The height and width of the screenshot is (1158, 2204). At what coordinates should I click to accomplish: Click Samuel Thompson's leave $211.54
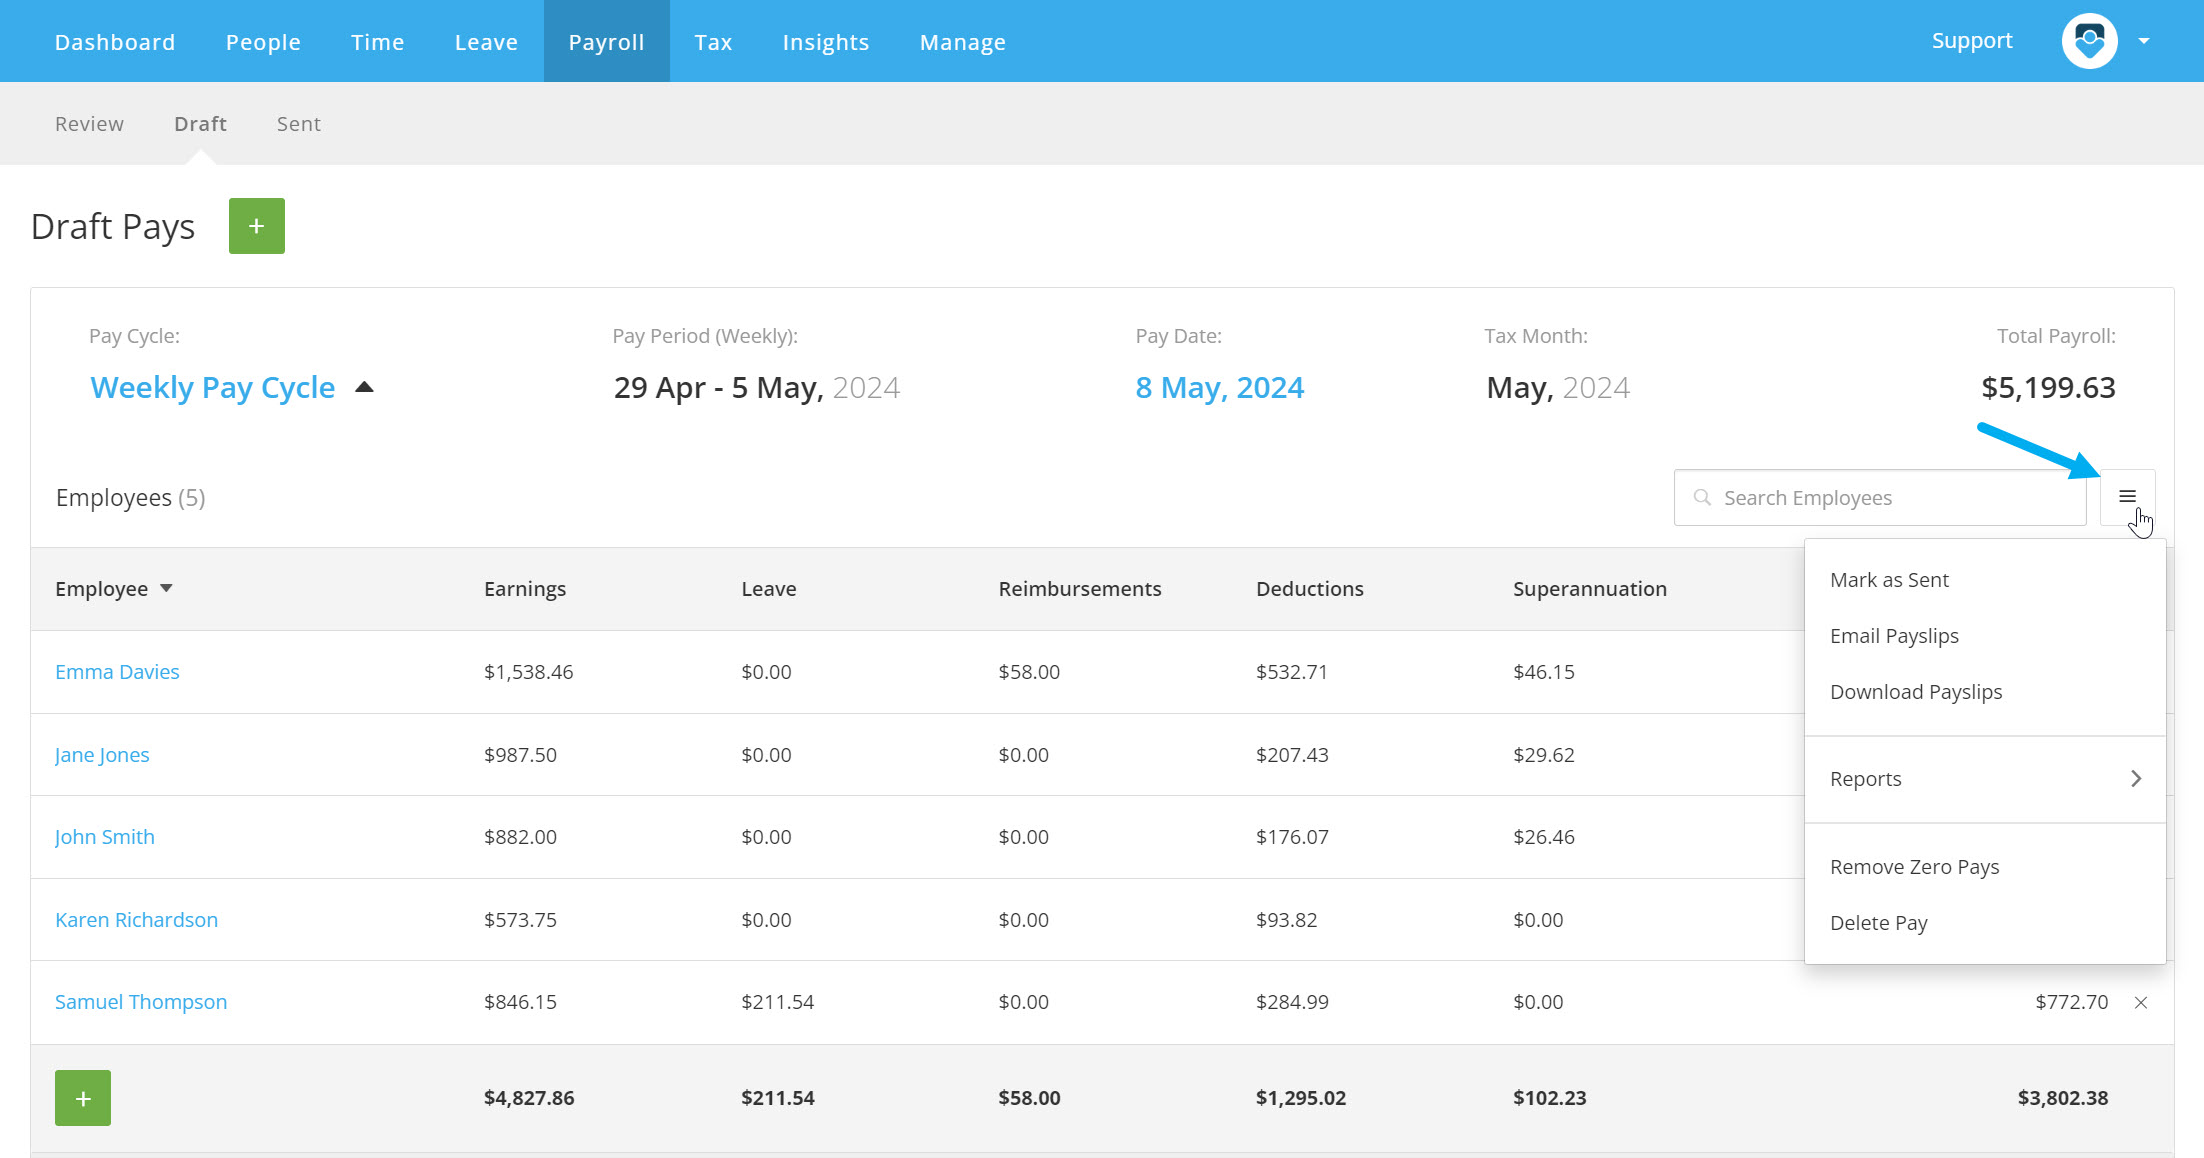click(778, 1002)
